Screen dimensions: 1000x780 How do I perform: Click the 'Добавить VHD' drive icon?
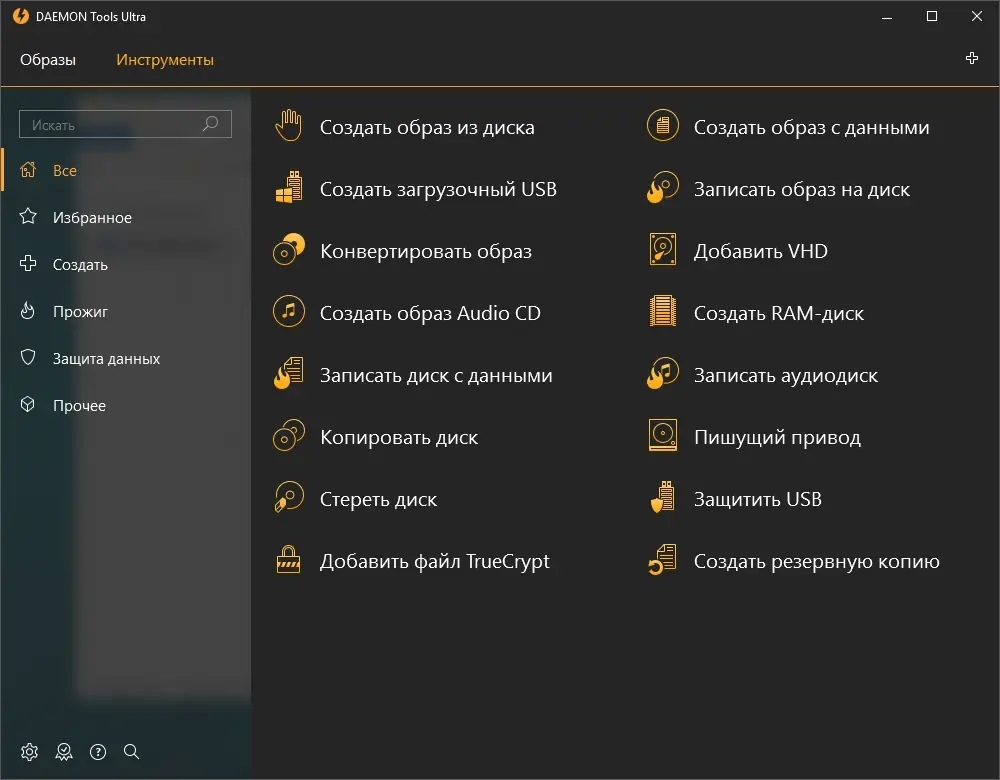coord(663,251)
